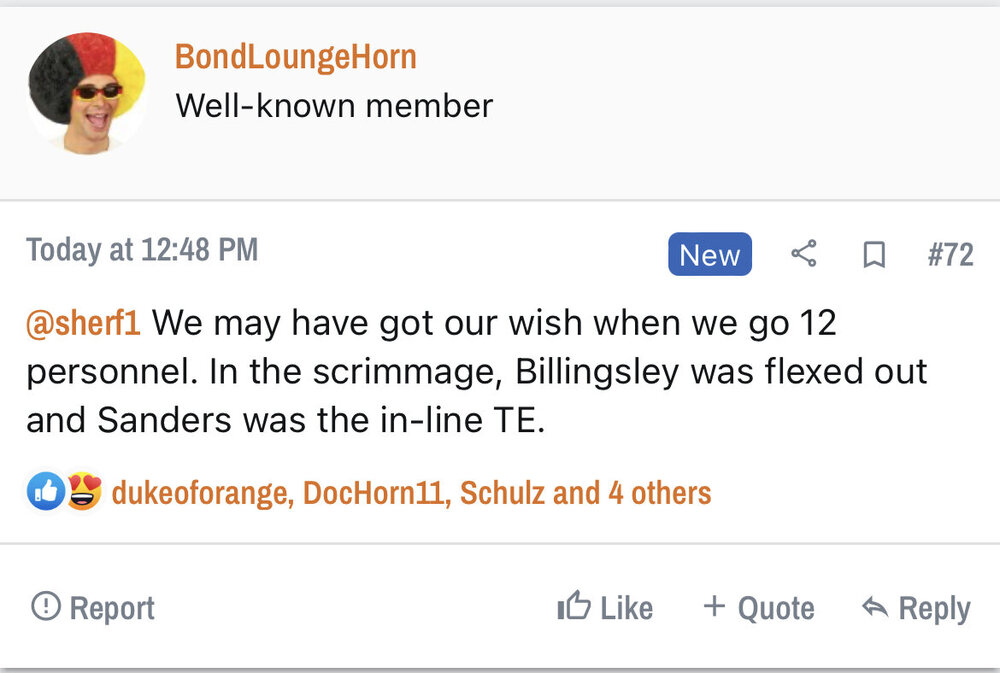The image size is (1000, 673).
Task: Add post to multi-quote with + Quote
Action: tap(759, 608)
